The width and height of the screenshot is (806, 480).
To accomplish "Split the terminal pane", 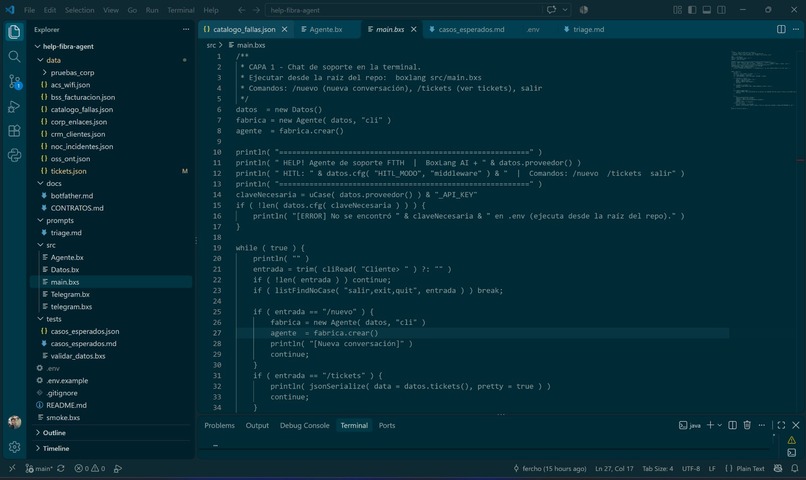I will tap(732, 425).
